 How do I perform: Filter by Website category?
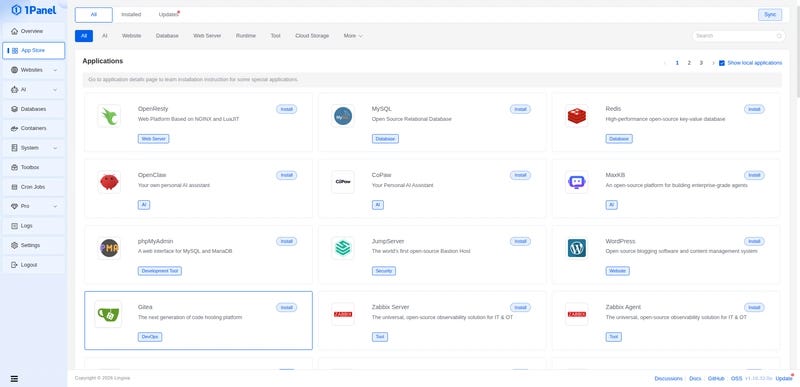(x=132, y=36)
